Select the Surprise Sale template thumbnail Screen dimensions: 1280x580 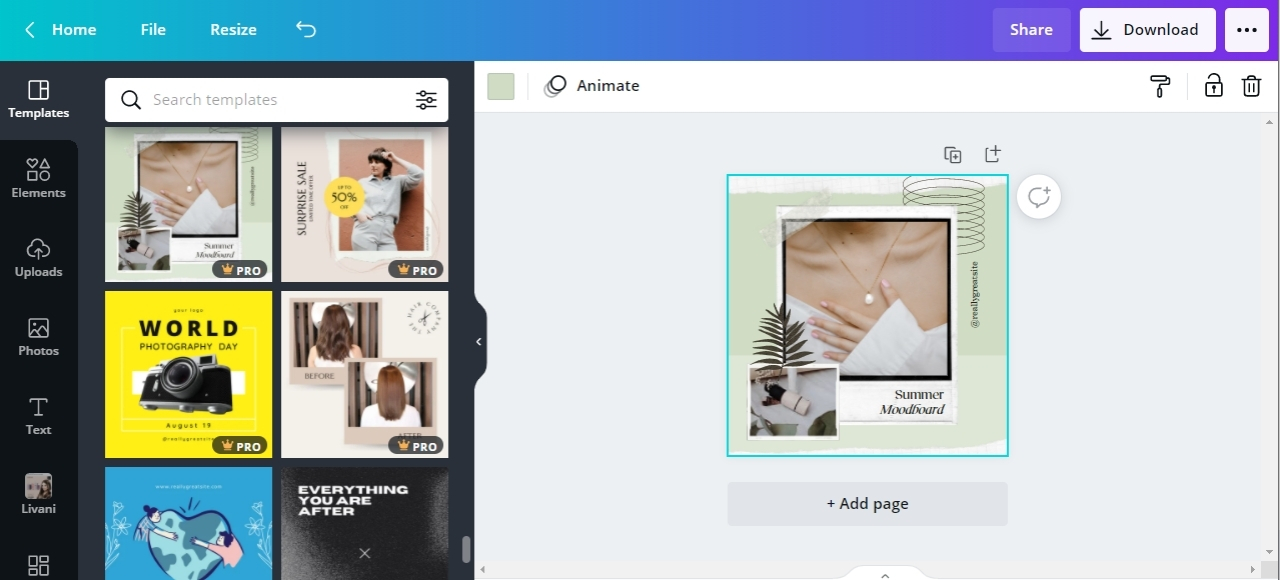coord(364,204)
